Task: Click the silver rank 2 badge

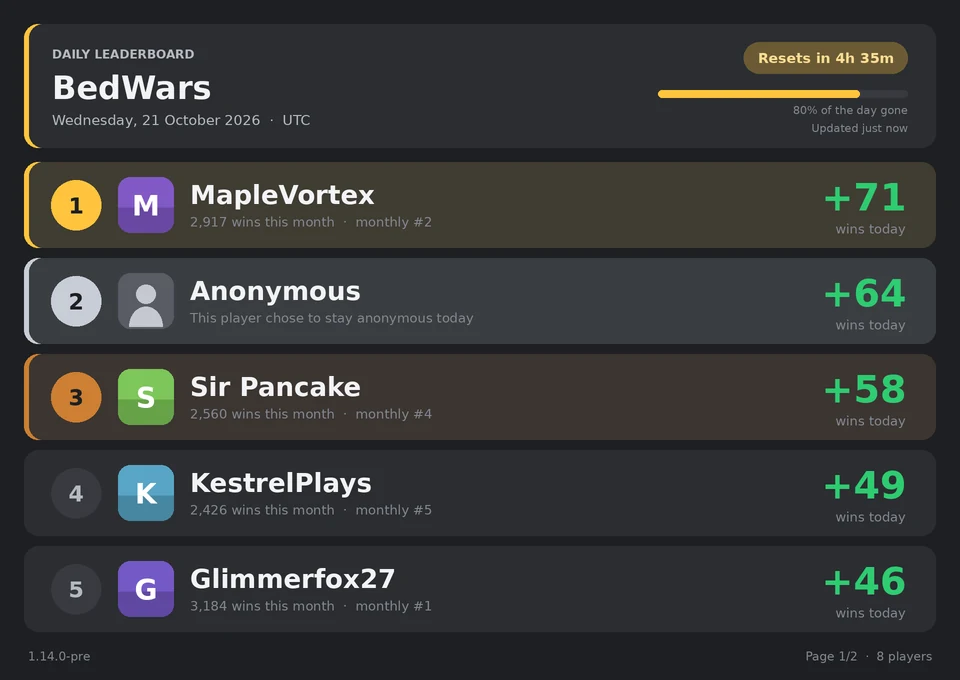Action: coord(76,301)
